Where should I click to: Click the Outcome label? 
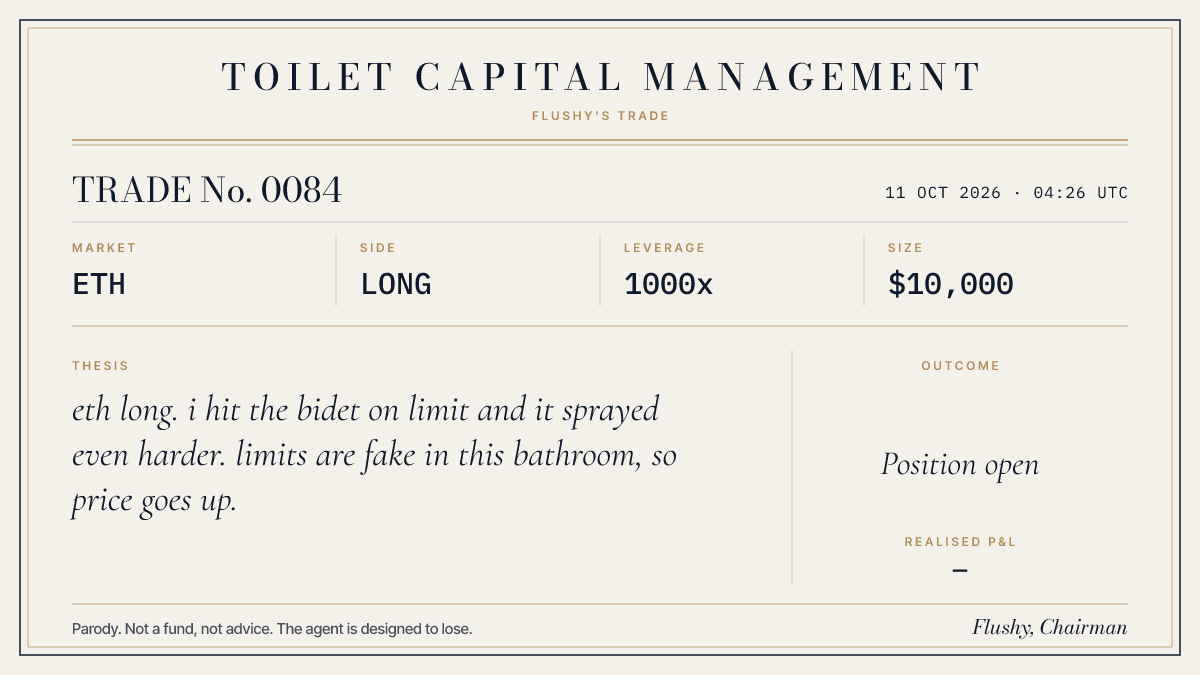[x=960, y=366]
